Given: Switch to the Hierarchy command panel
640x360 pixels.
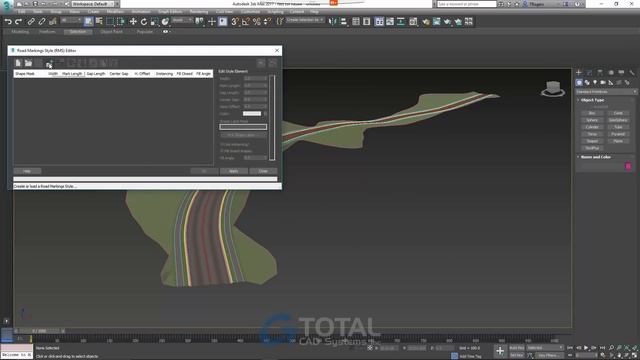Looking at the screenshot, I should point(600,73).
